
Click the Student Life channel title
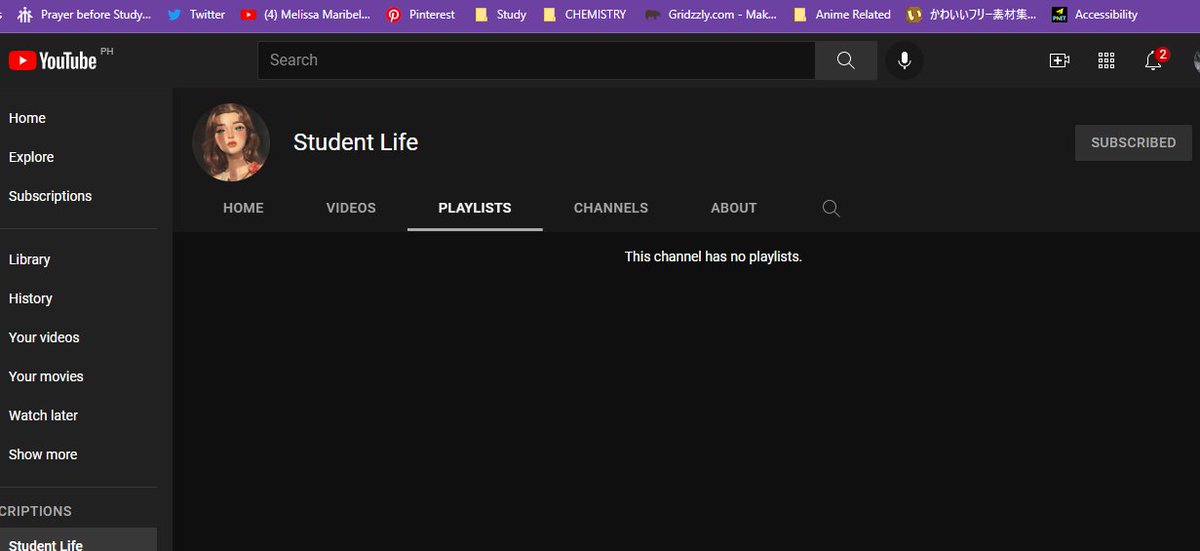(x=355, y=142)
